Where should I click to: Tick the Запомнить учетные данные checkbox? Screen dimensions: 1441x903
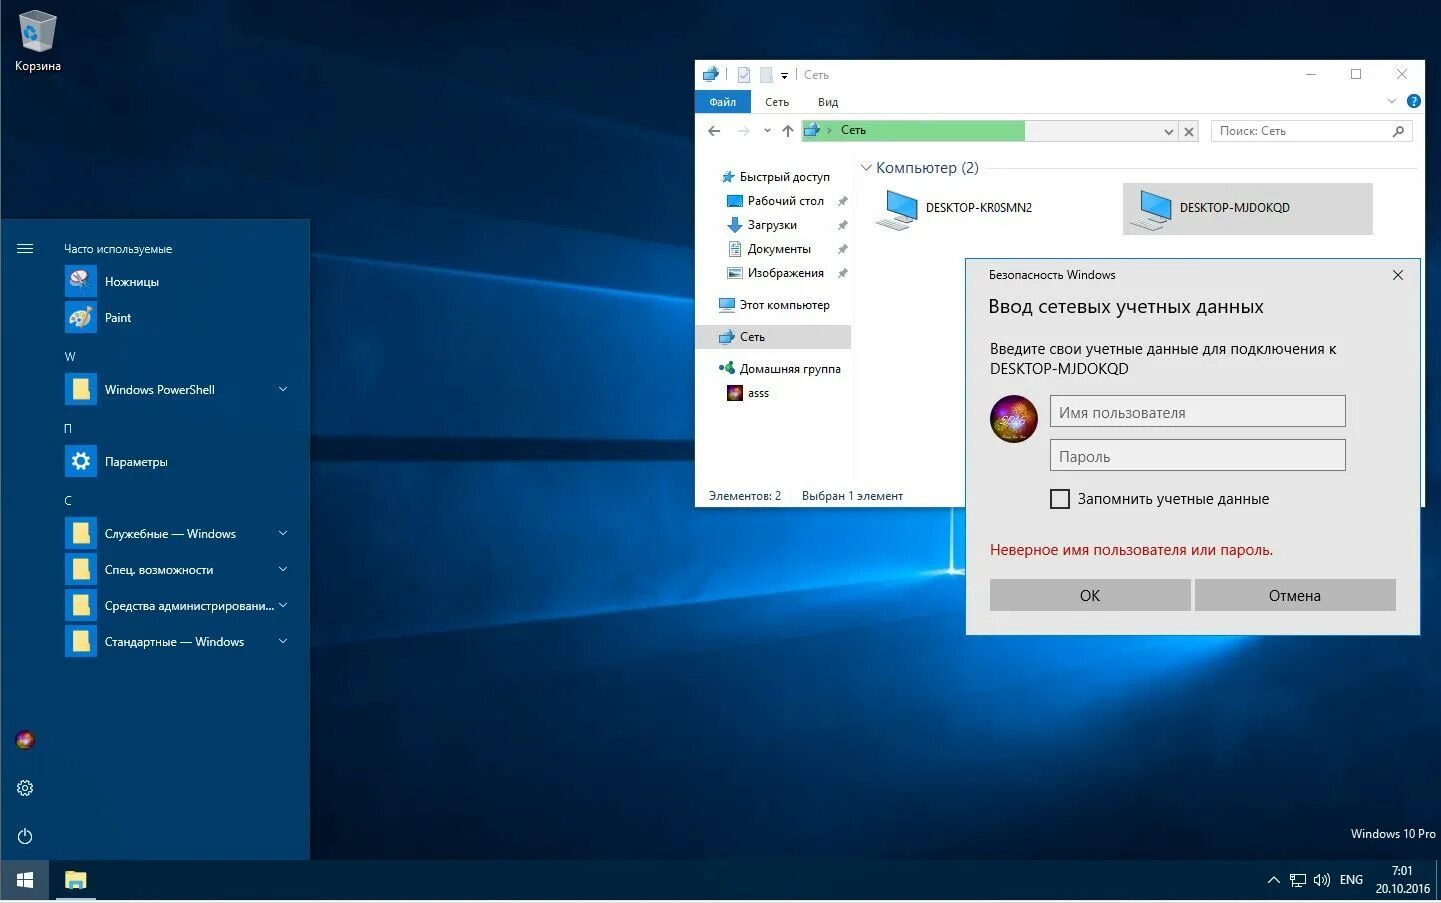click(1060, 499)
